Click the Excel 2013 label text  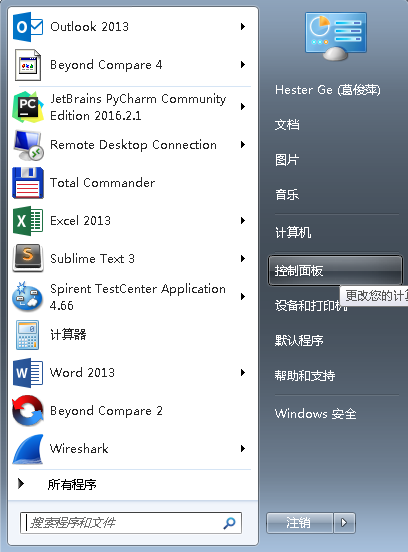pos(81,221)
